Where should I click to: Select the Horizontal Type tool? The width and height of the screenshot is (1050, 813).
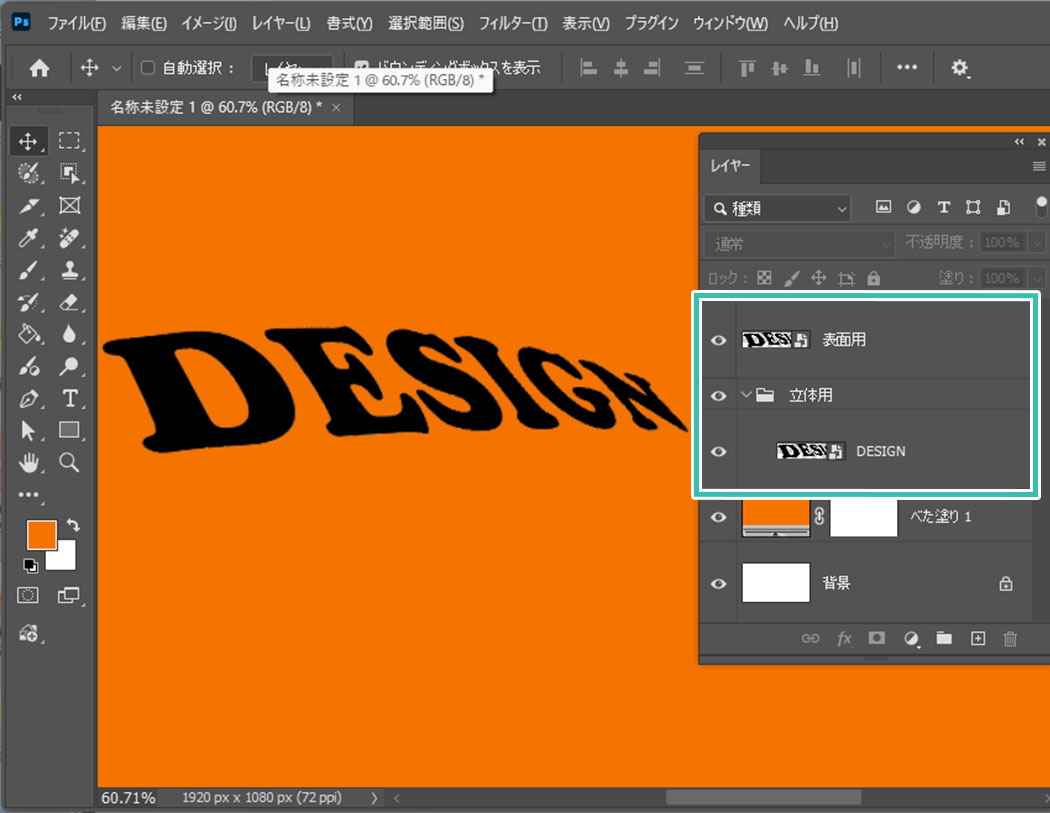(70, 398)
